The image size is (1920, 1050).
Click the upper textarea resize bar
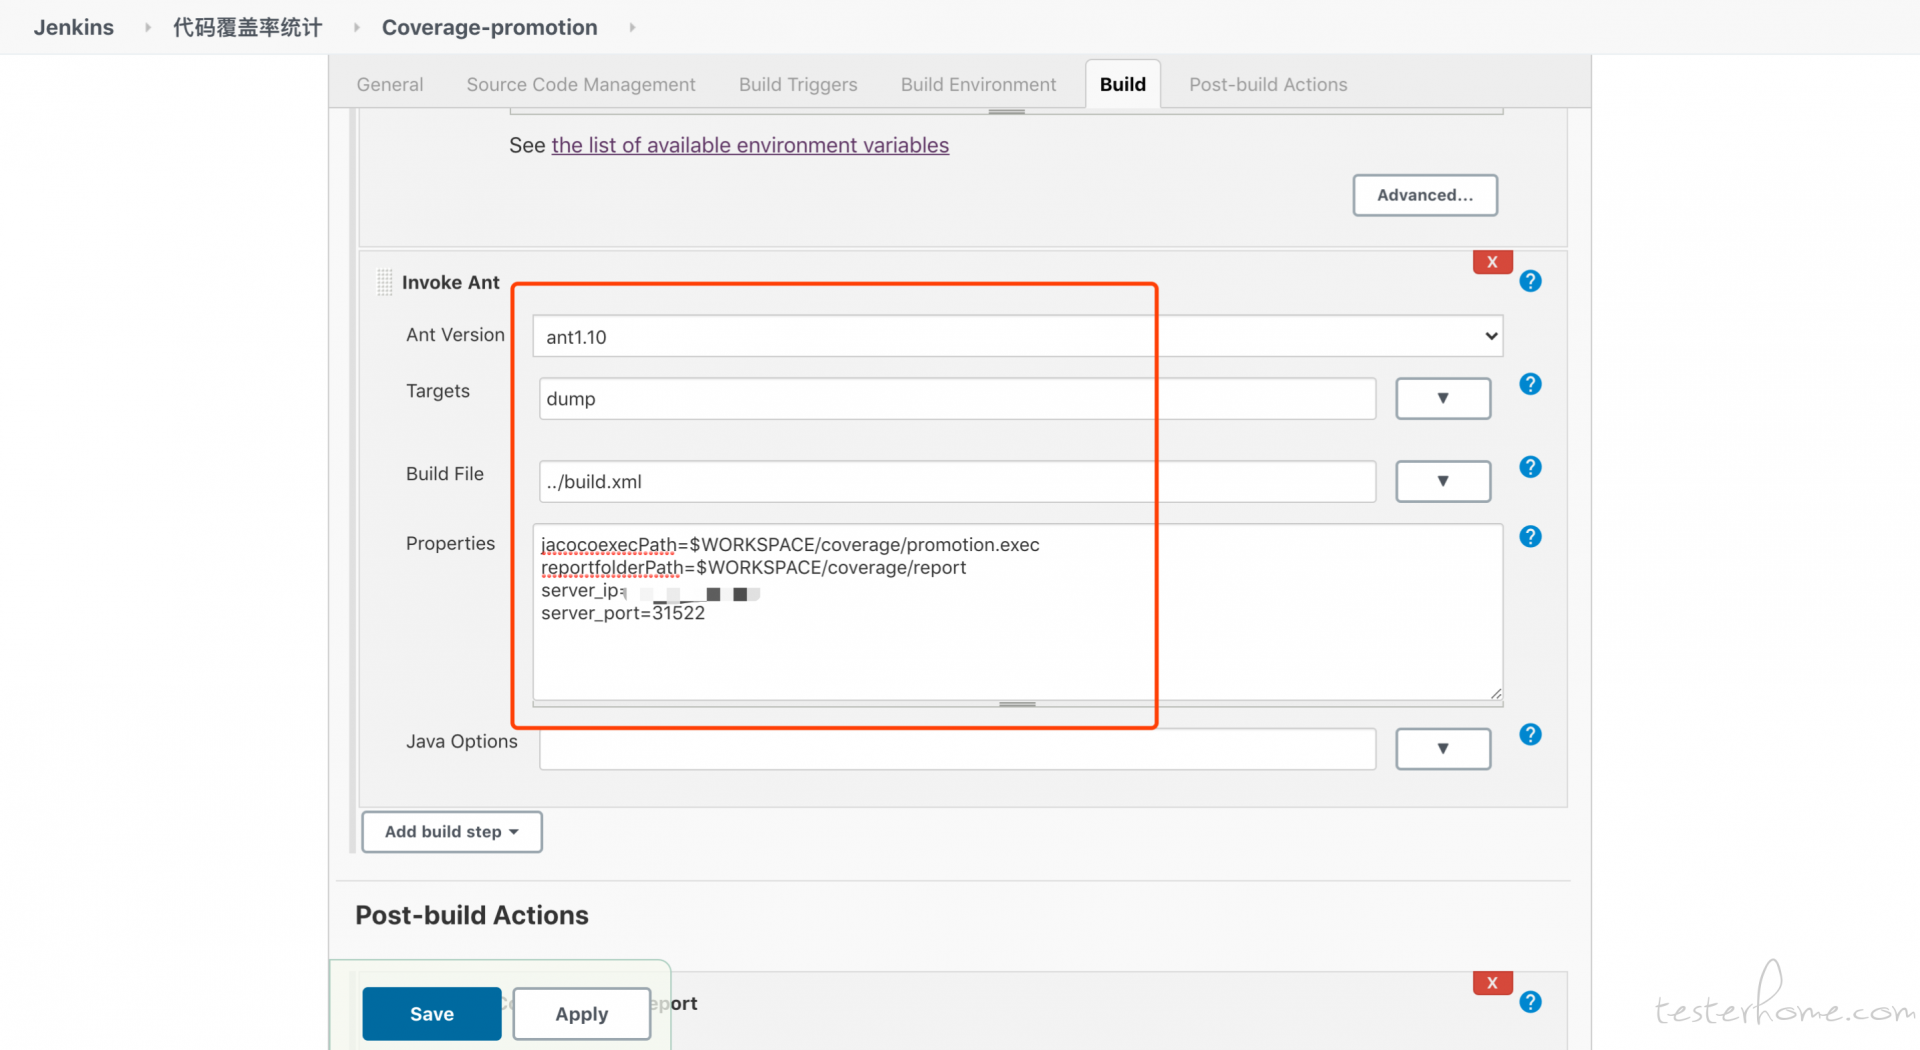(1006, 111)
